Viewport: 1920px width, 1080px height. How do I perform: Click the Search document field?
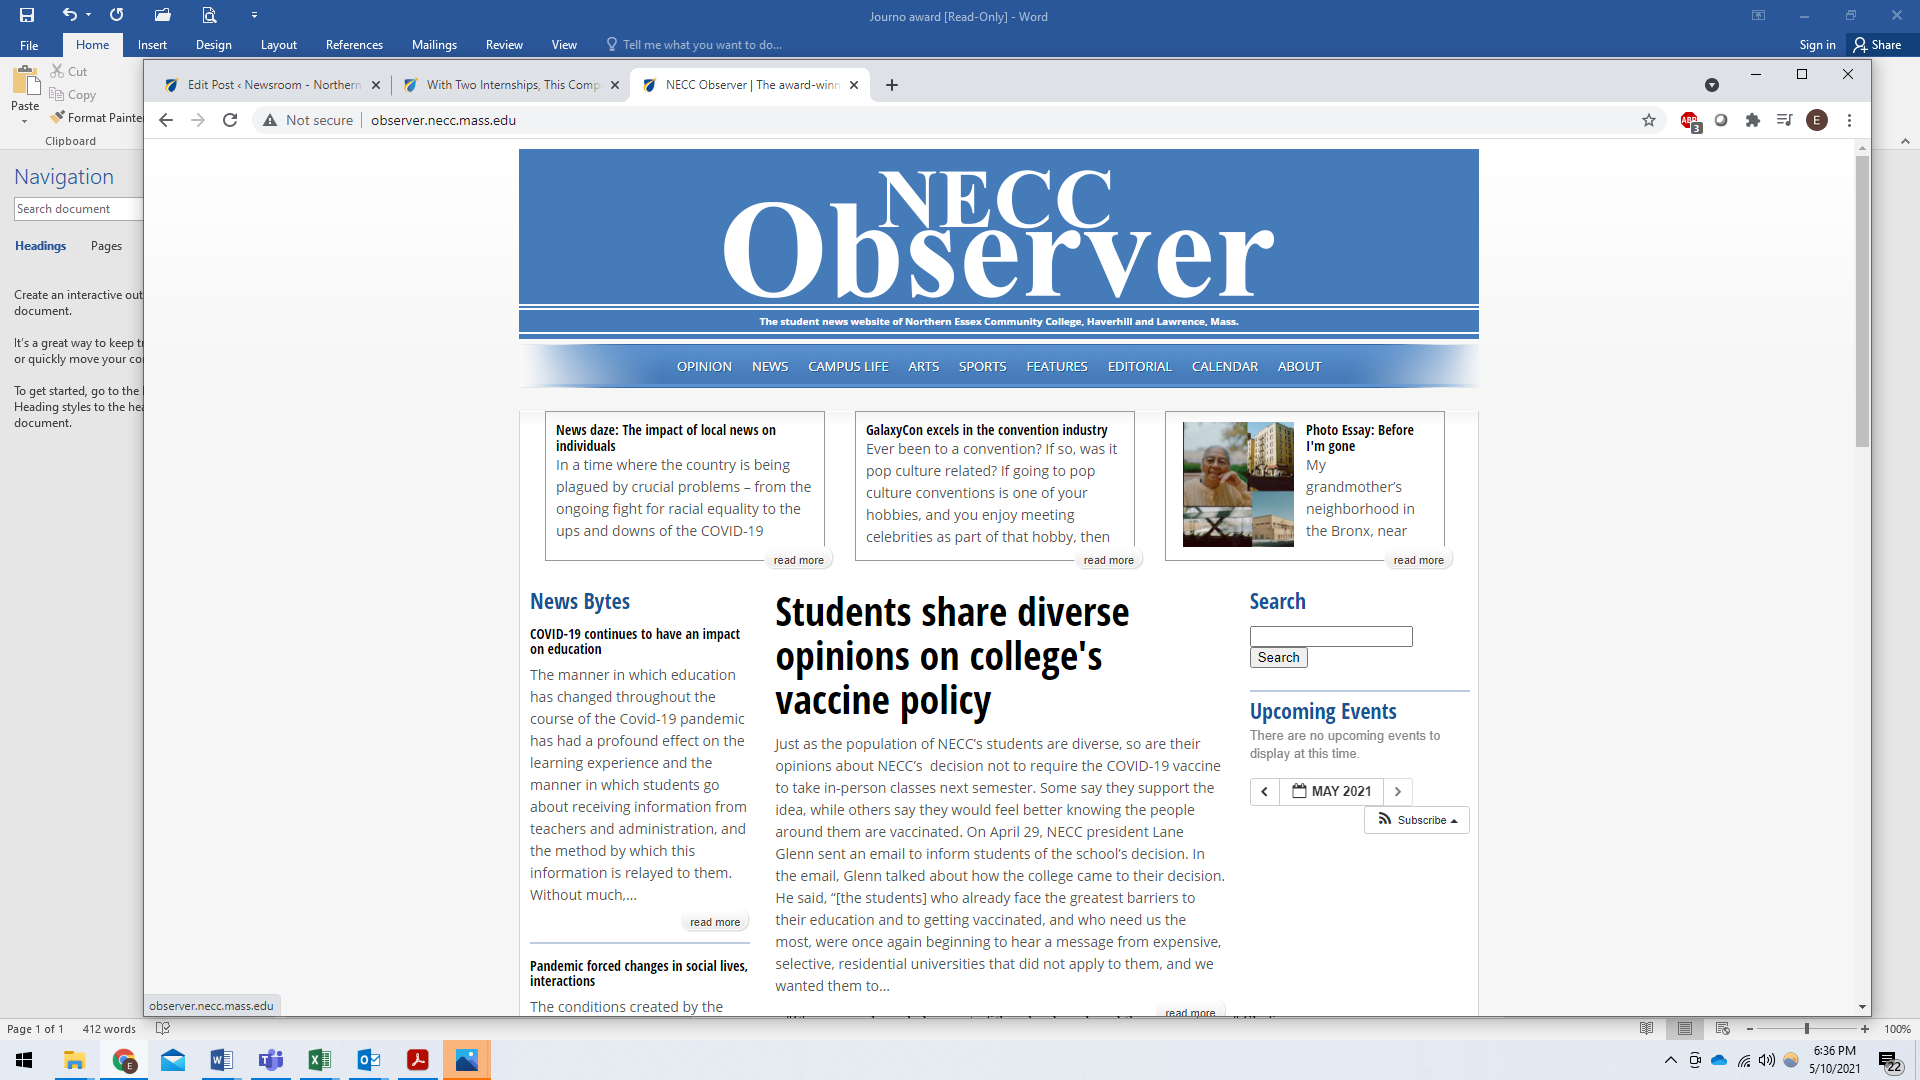(x=78, y=209)
